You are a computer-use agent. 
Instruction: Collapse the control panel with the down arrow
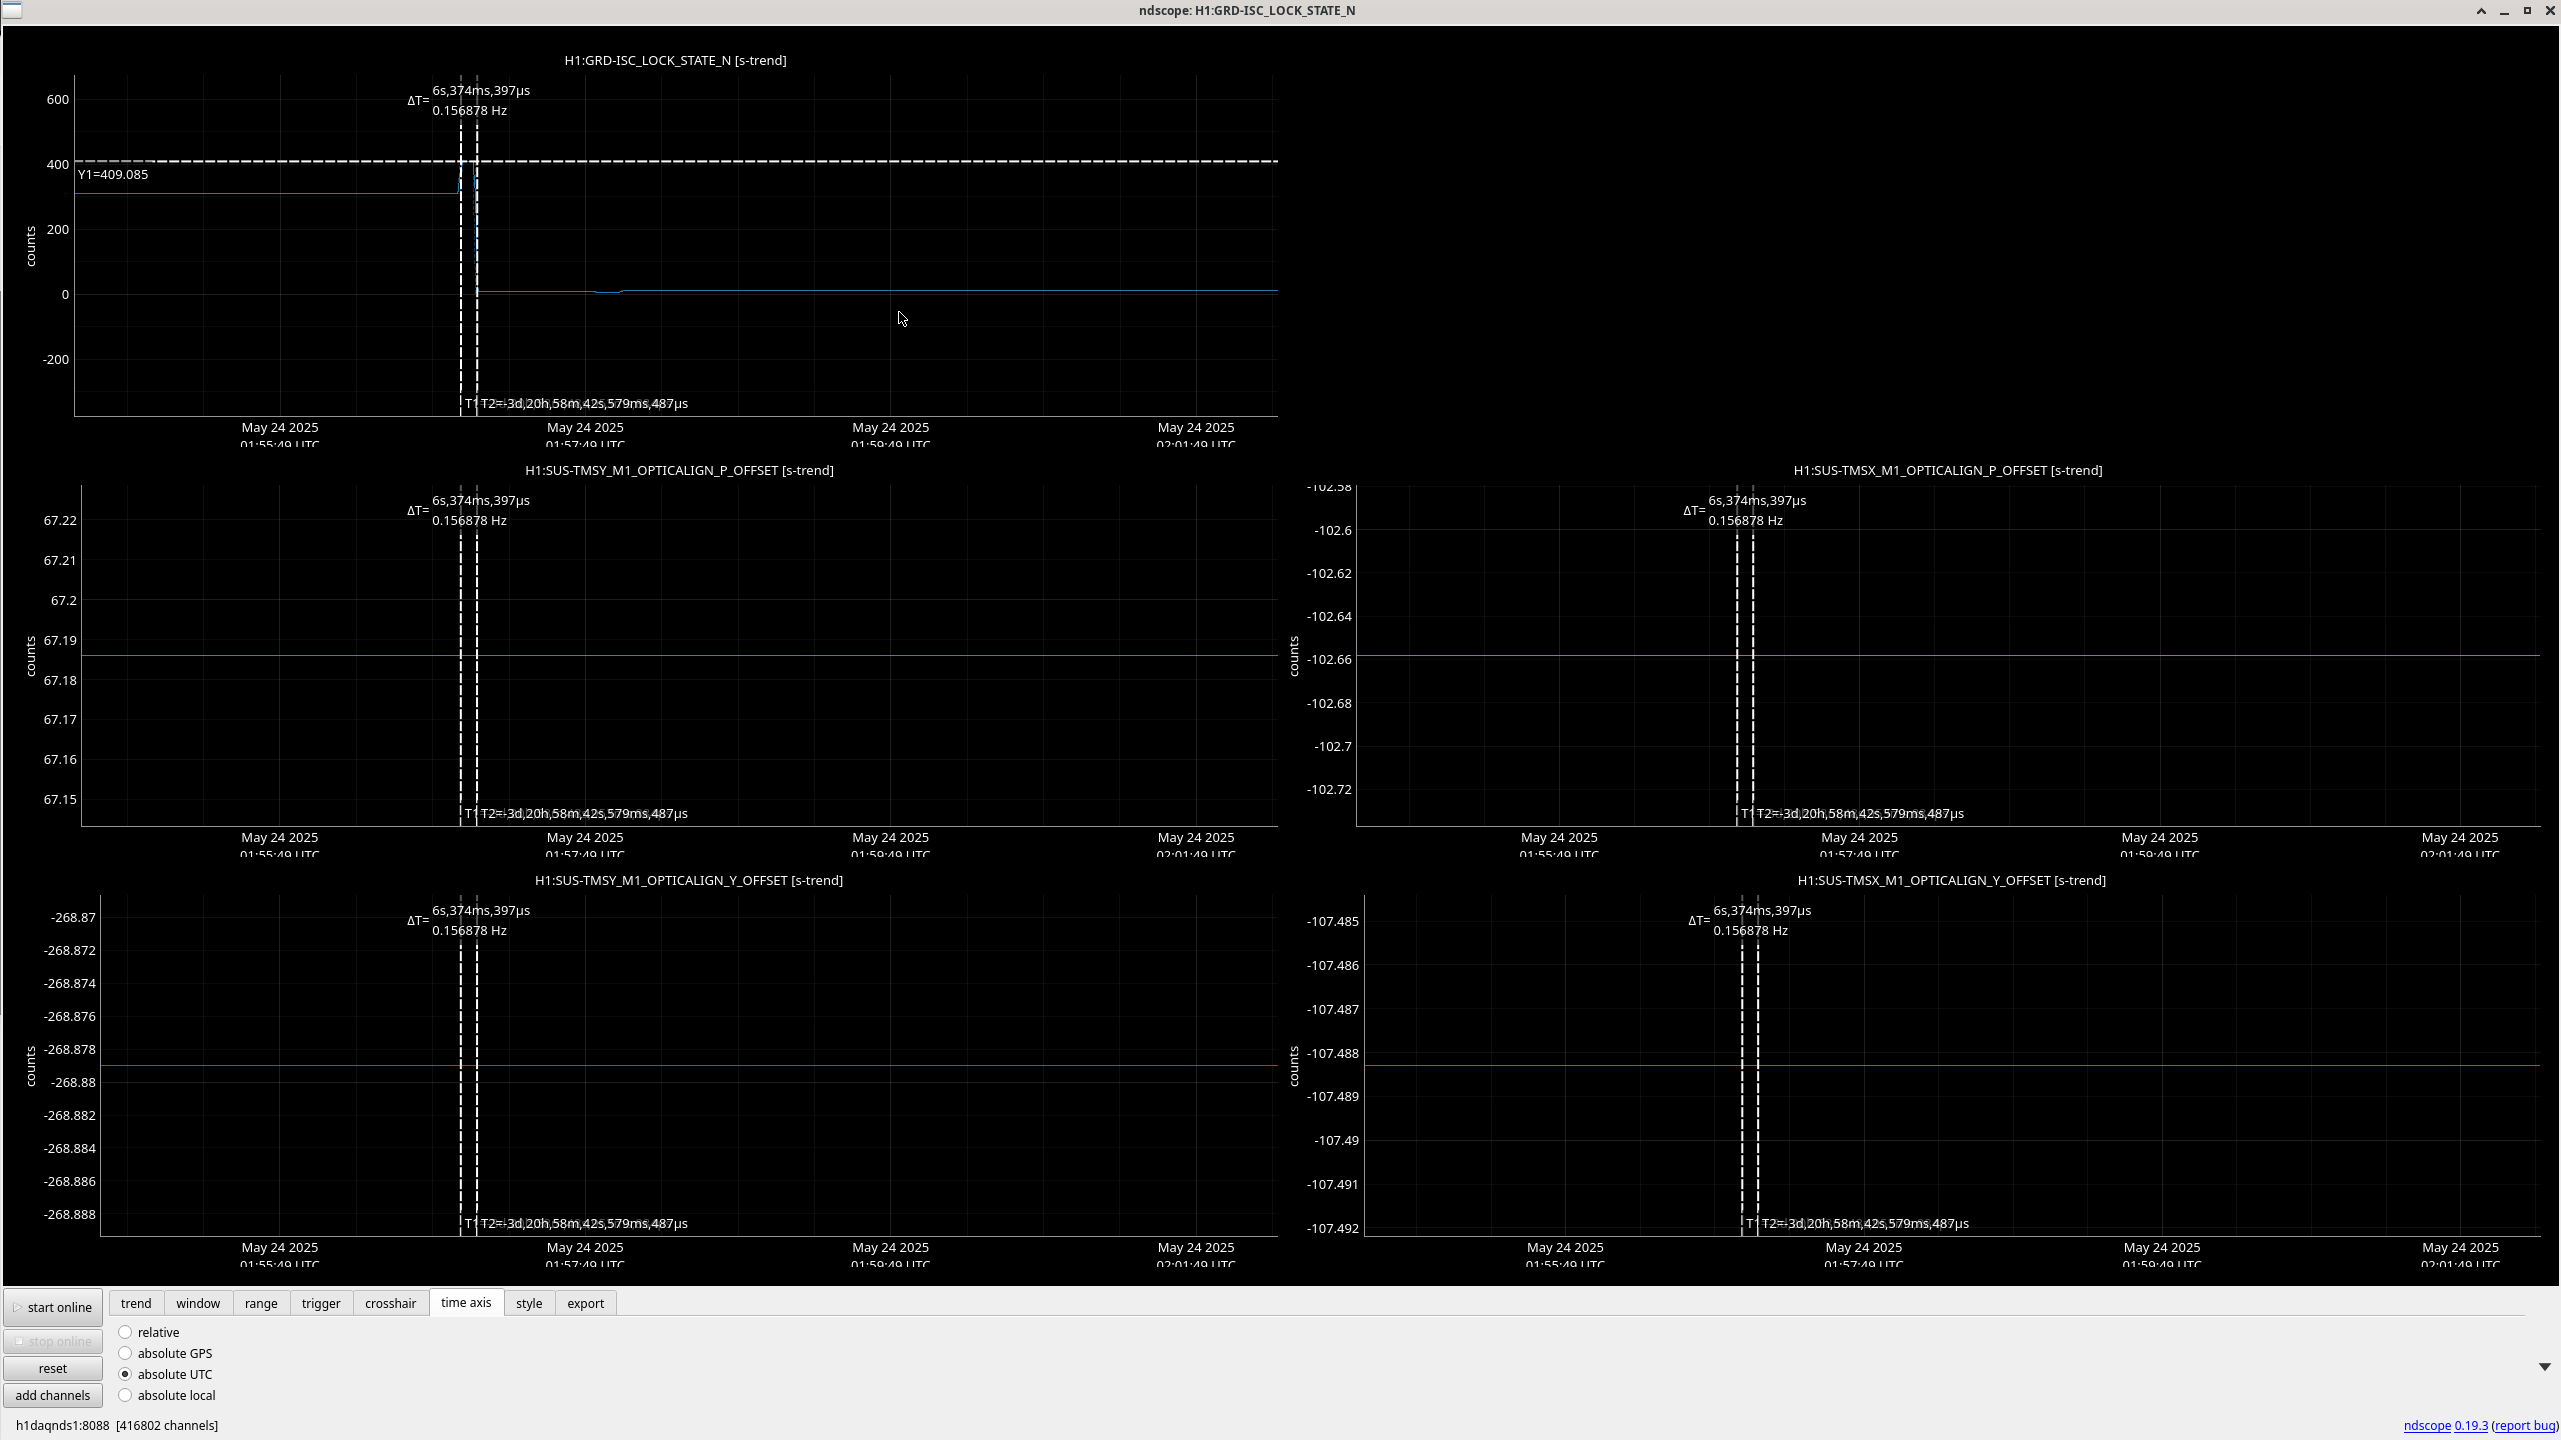click(x=2544, y=1367)
